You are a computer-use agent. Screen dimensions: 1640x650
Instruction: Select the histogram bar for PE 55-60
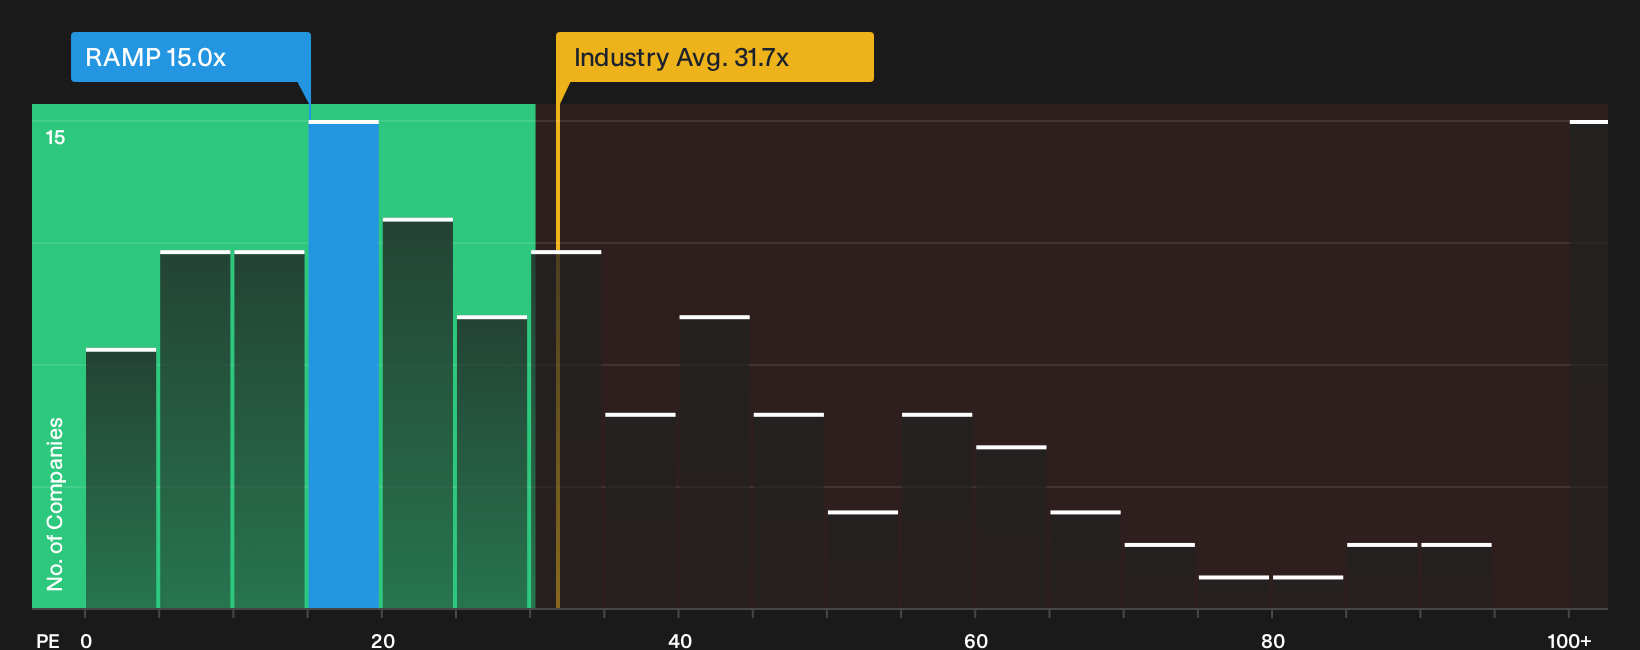937,510
